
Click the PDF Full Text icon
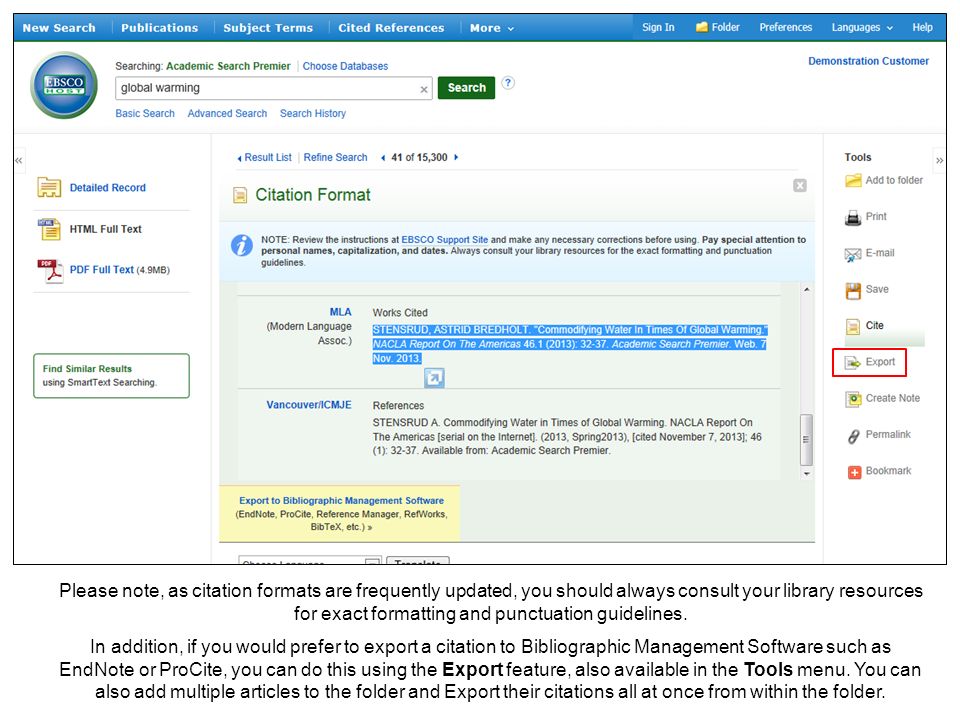(x=50, y=271)
